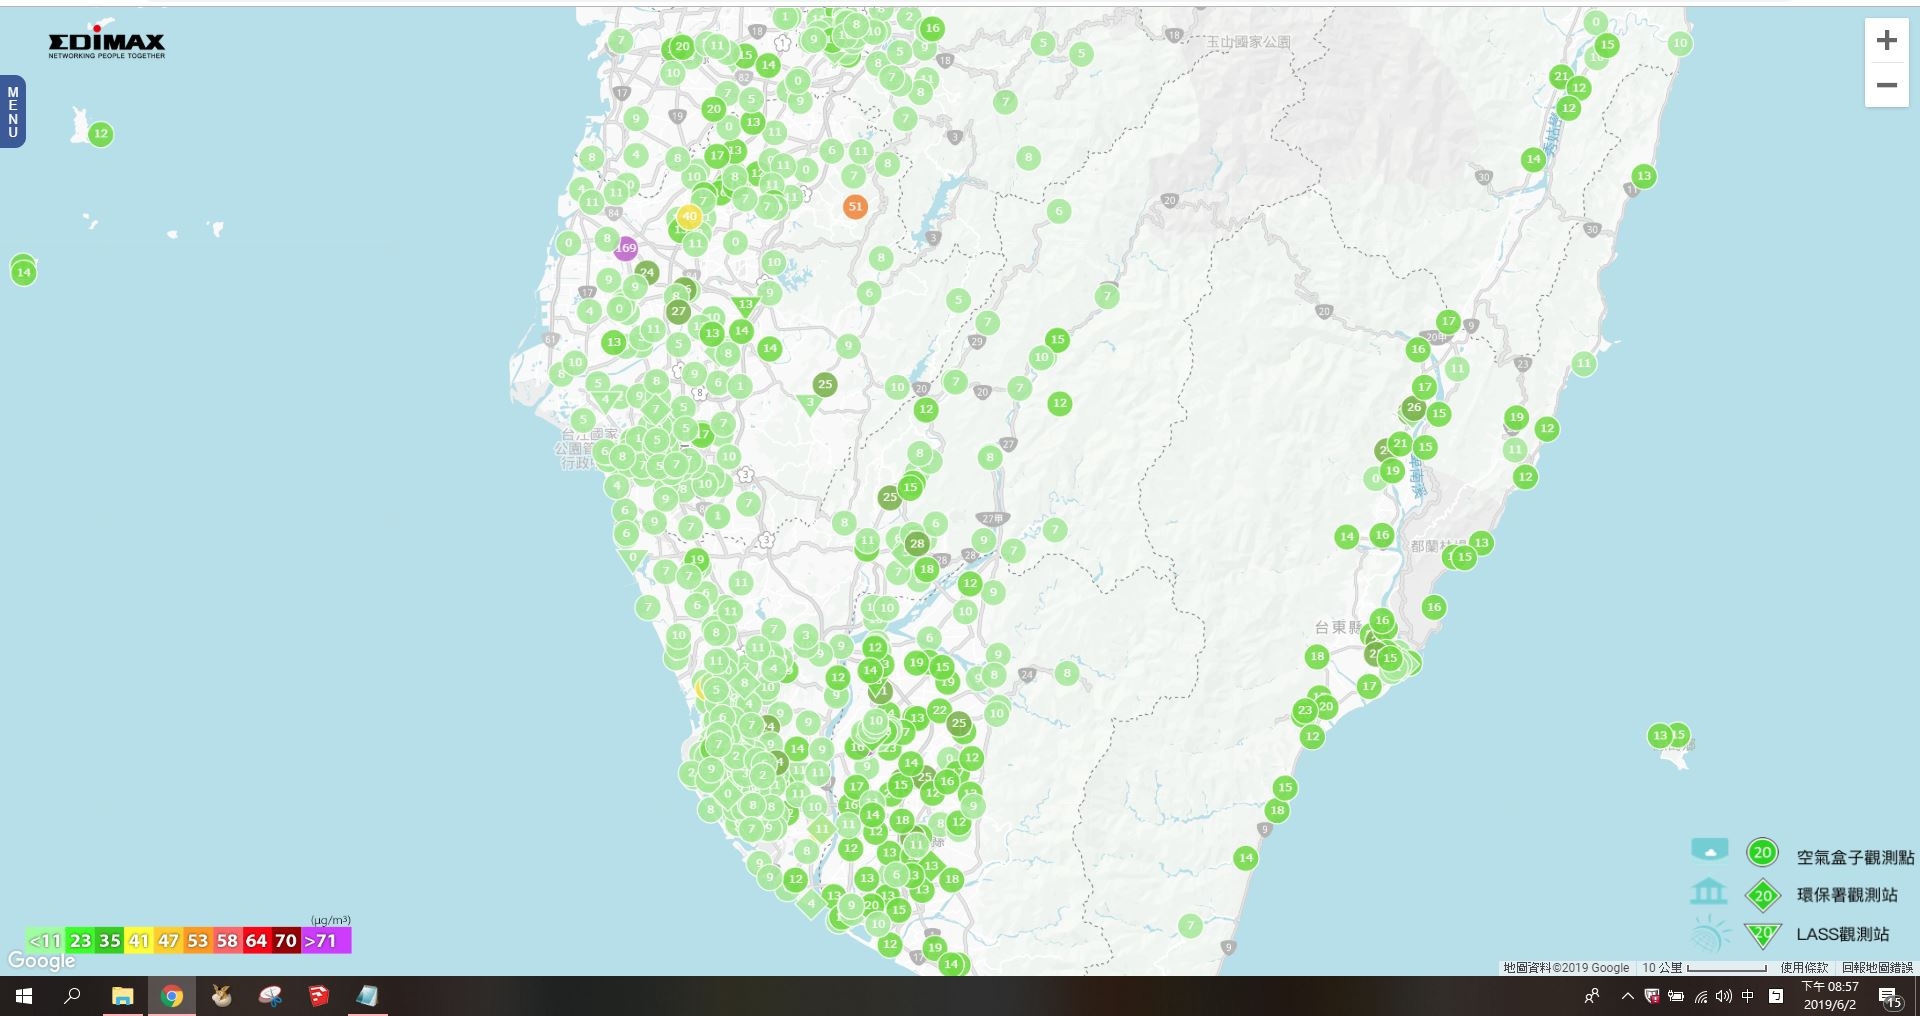Image resolution: width=1920 pixels, height=1016 pixels.
Task: Expand the hidden system tray icons
Action: point(1627,996)
